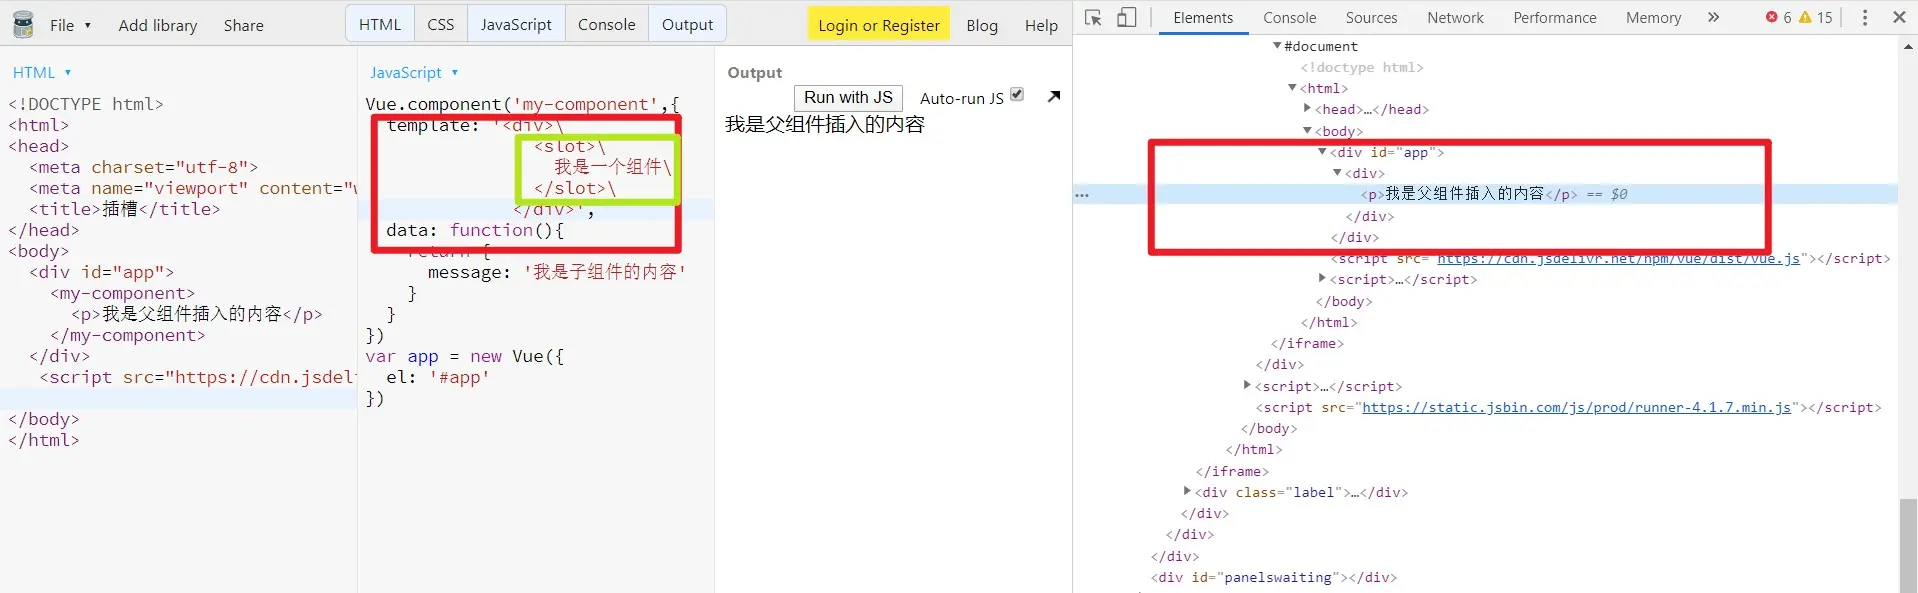The height and width of the screenshot is (593, 1918).
Task: Open the vue.js CDN script link
Action: click(x=1618, y=258)
